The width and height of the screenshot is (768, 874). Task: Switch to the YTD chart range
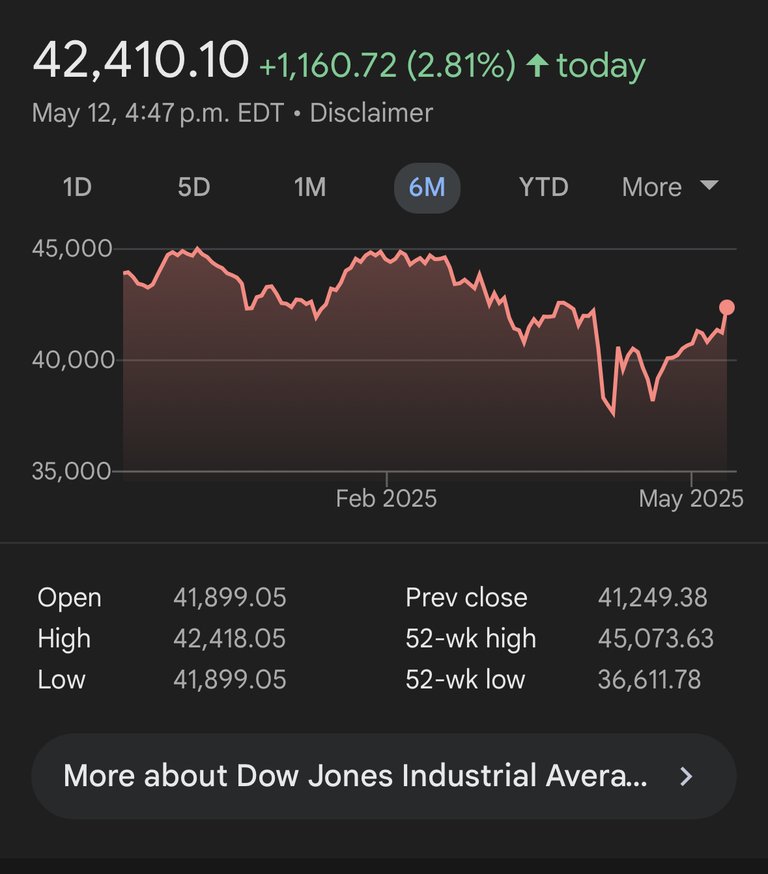(x=543, y=187)
